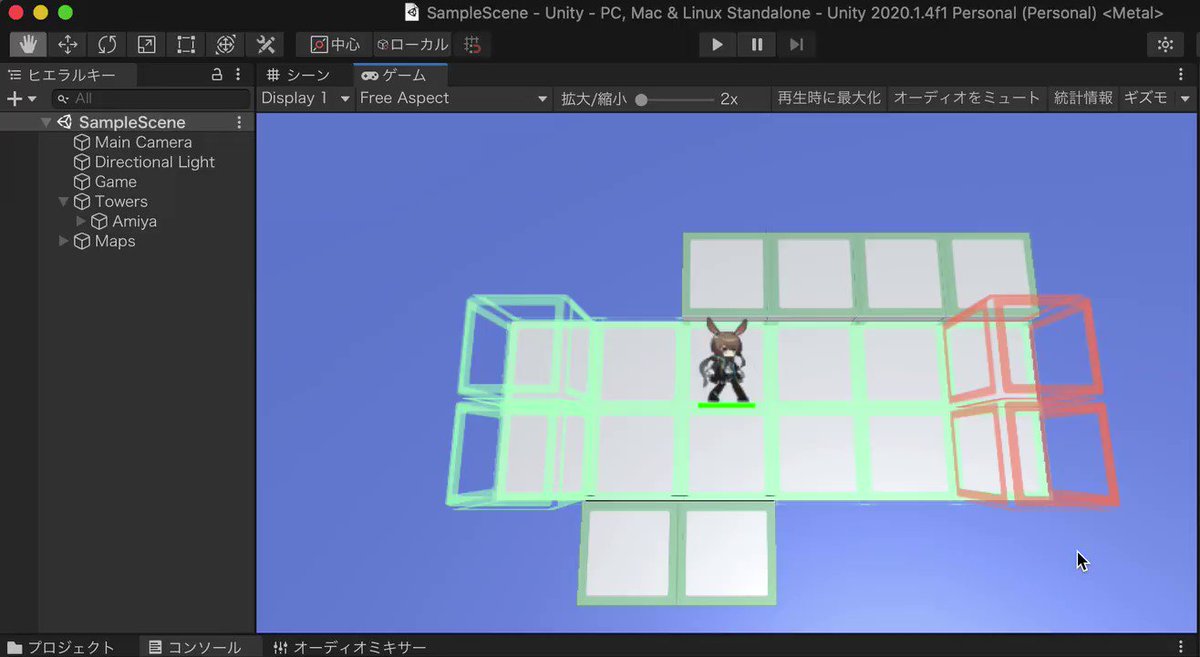Toggle ローカル handle rotation button
Viewport: 1200px width, 657px height.
(x=411, y=44)
